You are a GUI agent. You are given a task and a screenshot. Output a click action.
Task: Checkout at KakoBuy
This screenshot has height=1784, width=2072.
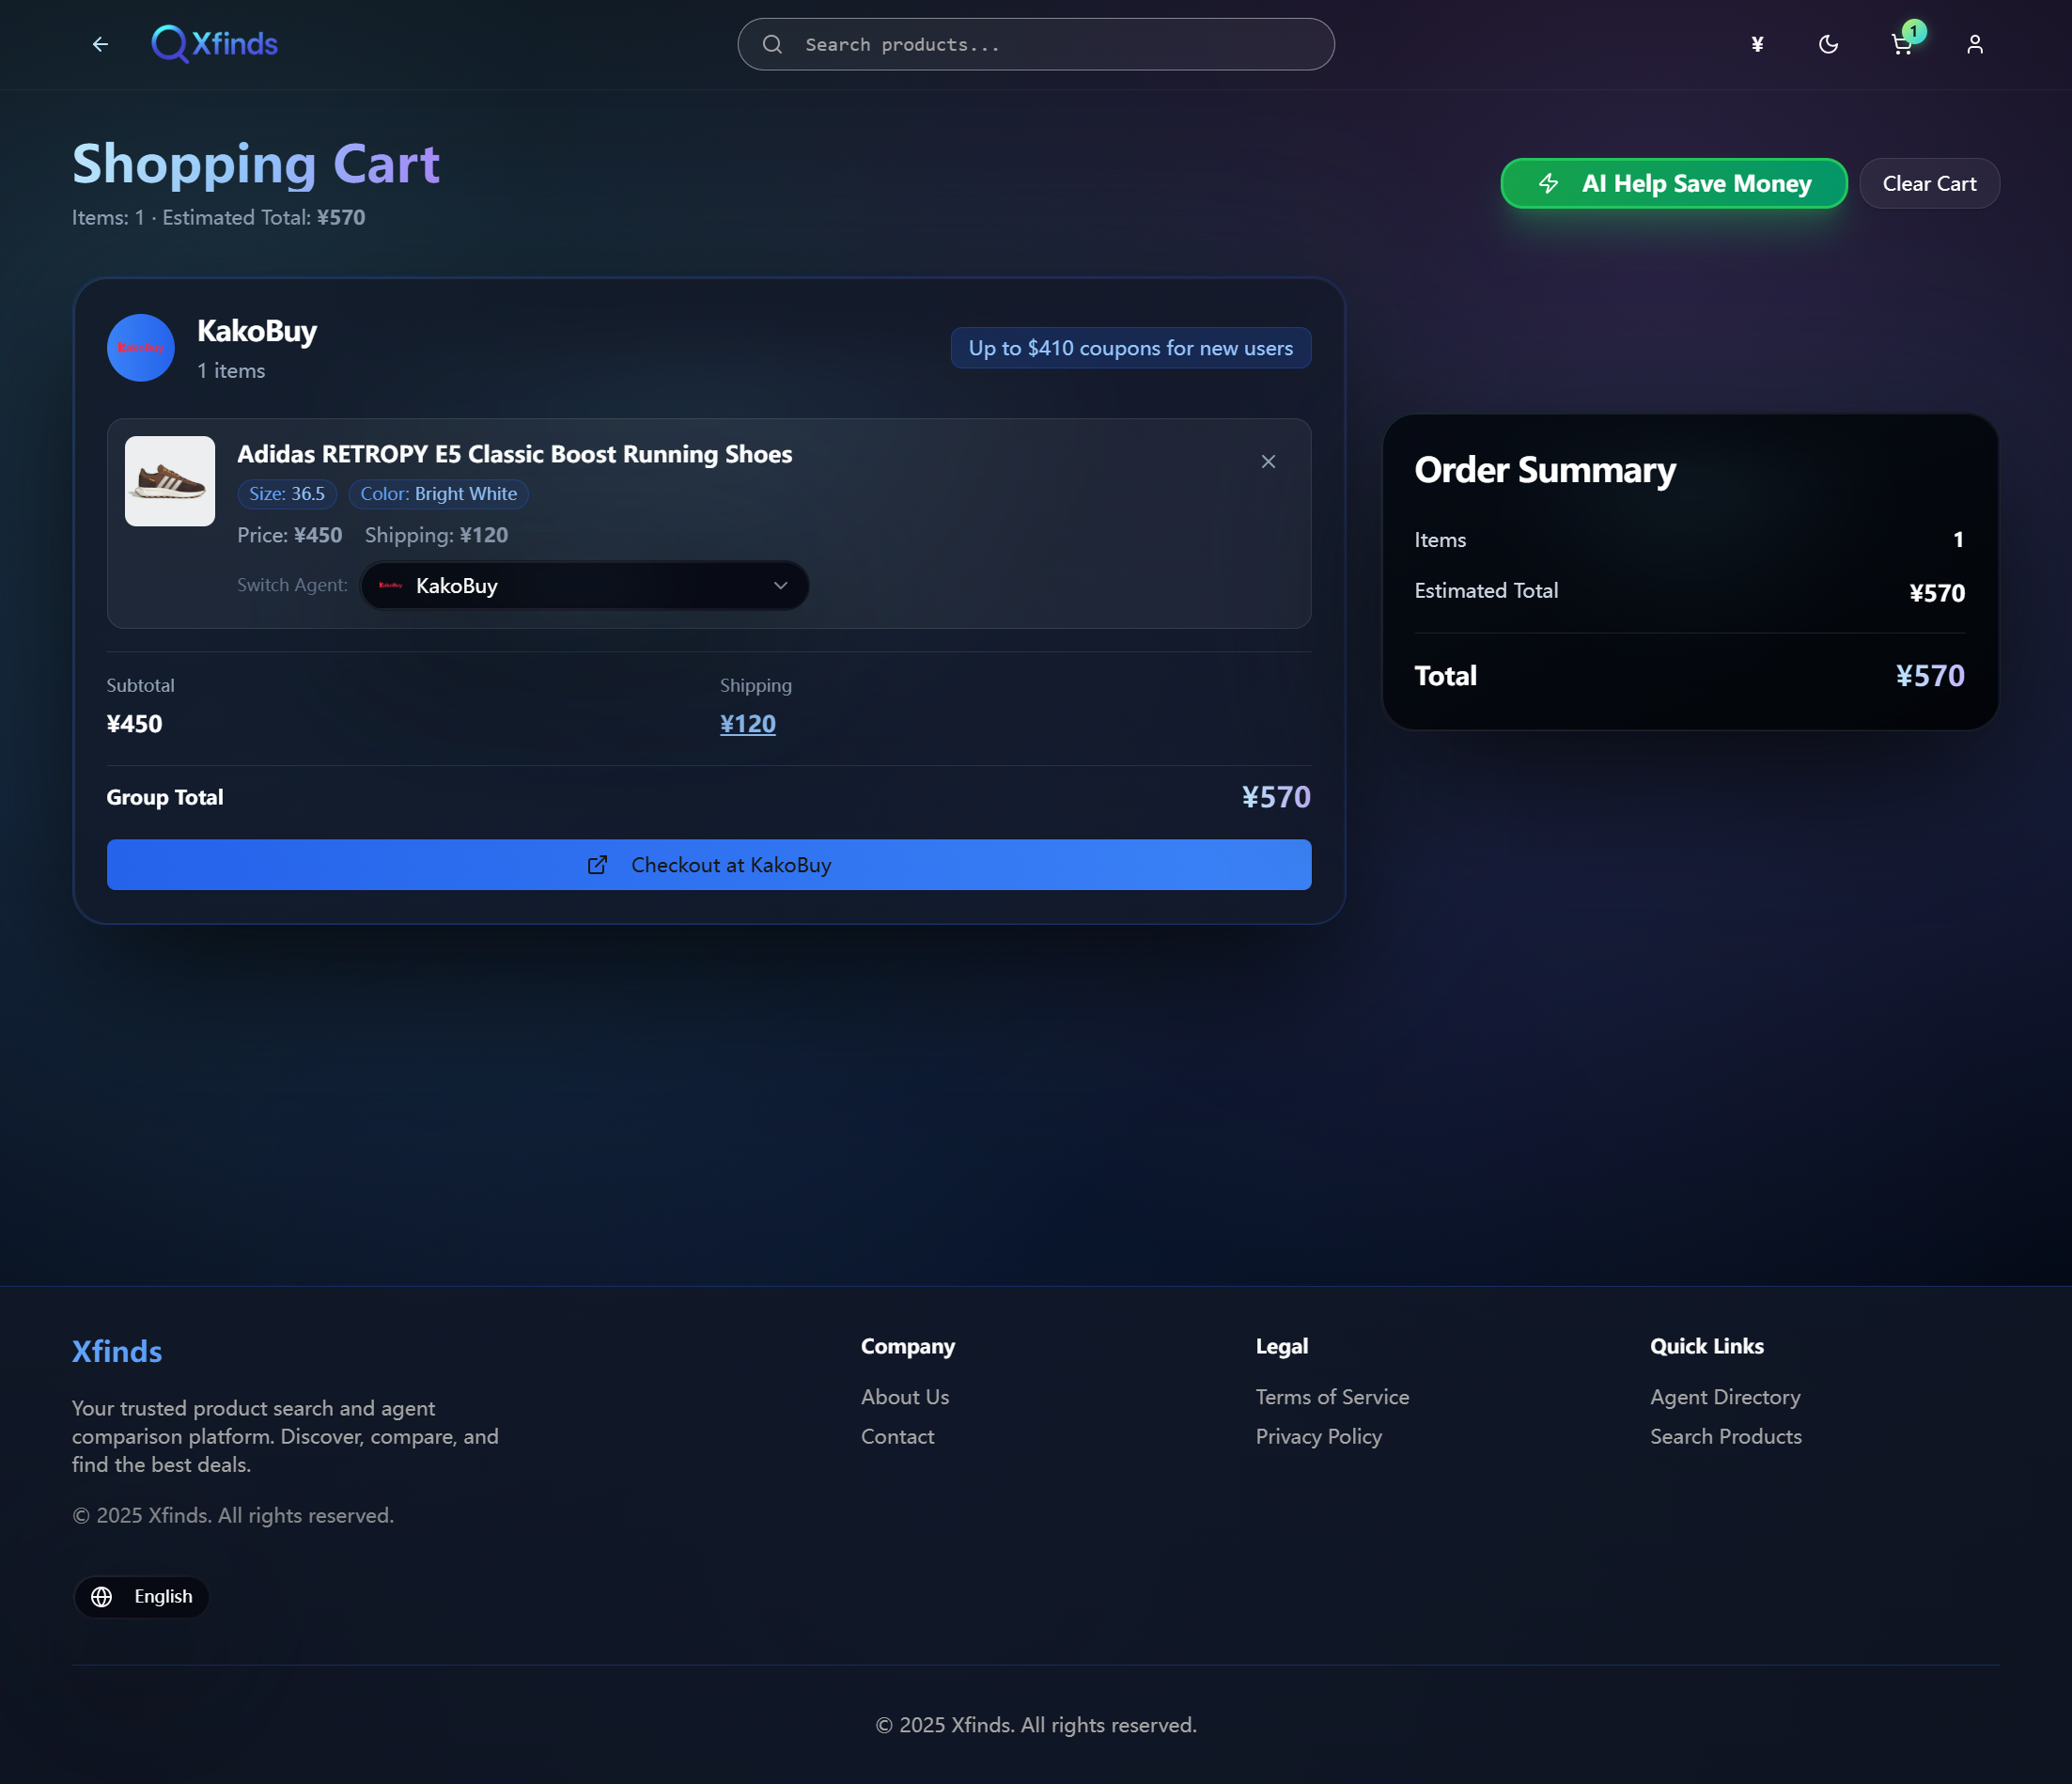(x=709, y=865)
